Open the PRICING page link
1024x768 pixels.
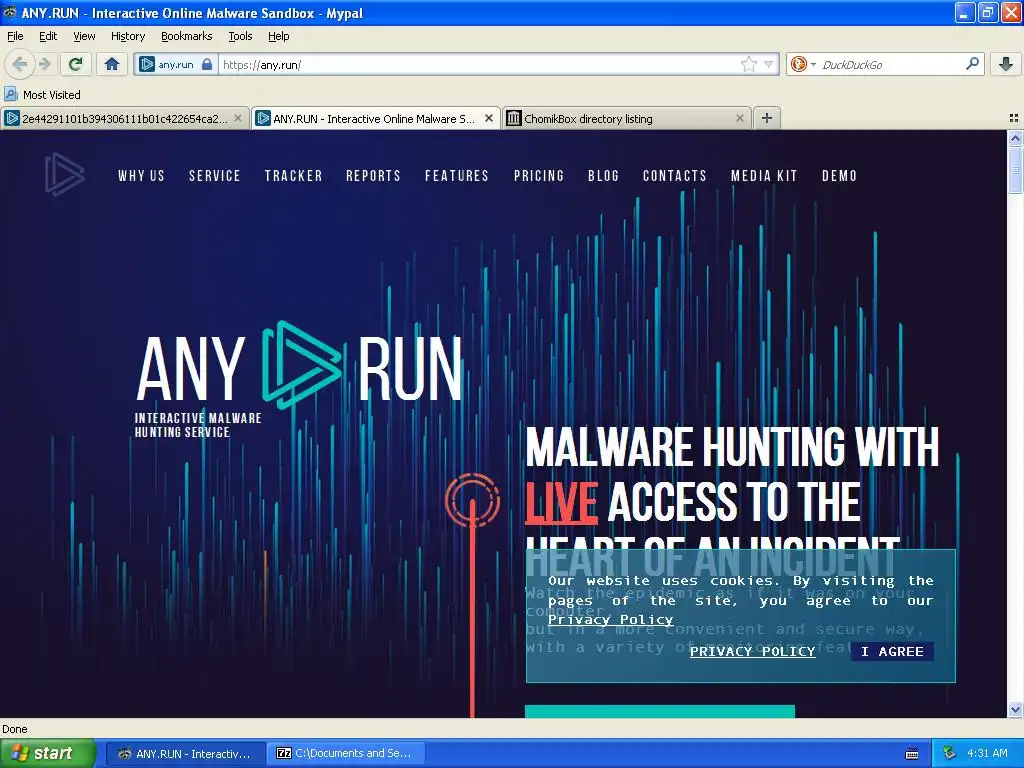pos(539,176)
